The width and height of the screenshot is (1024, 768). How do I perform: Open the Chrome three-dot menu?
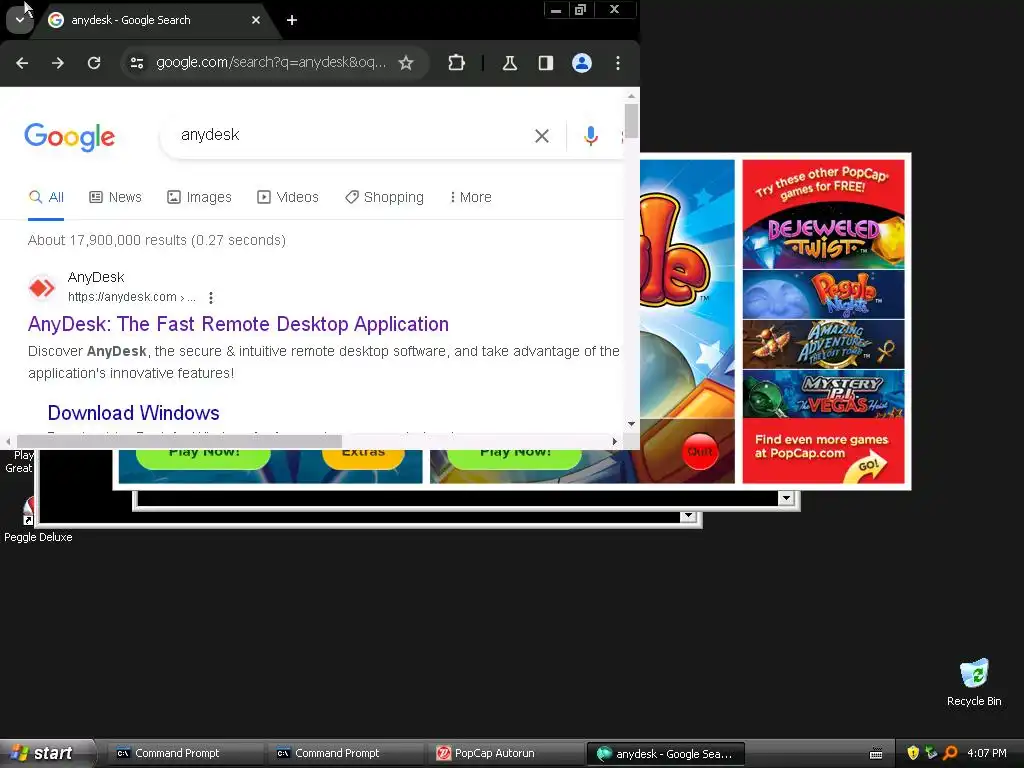pos(618,63)
